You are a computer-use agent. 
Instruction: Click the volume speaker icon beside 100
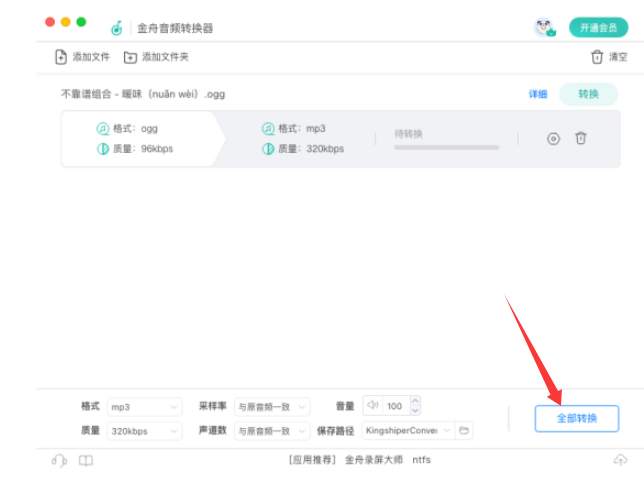click(x=373, y=405)
